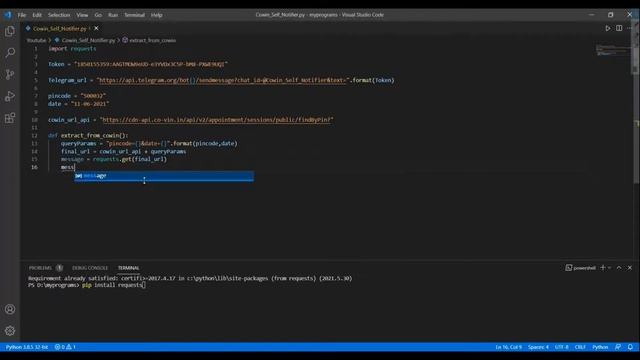The image size is (640, 360).
Task: Open the Telegram API URL link on line 5
Action: point(223,80)
